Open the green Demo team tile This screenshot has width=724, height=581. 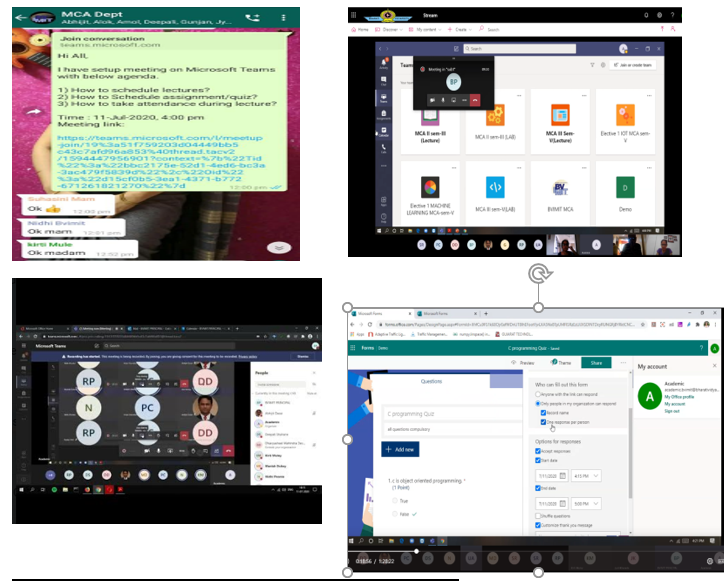coord(624,191)
